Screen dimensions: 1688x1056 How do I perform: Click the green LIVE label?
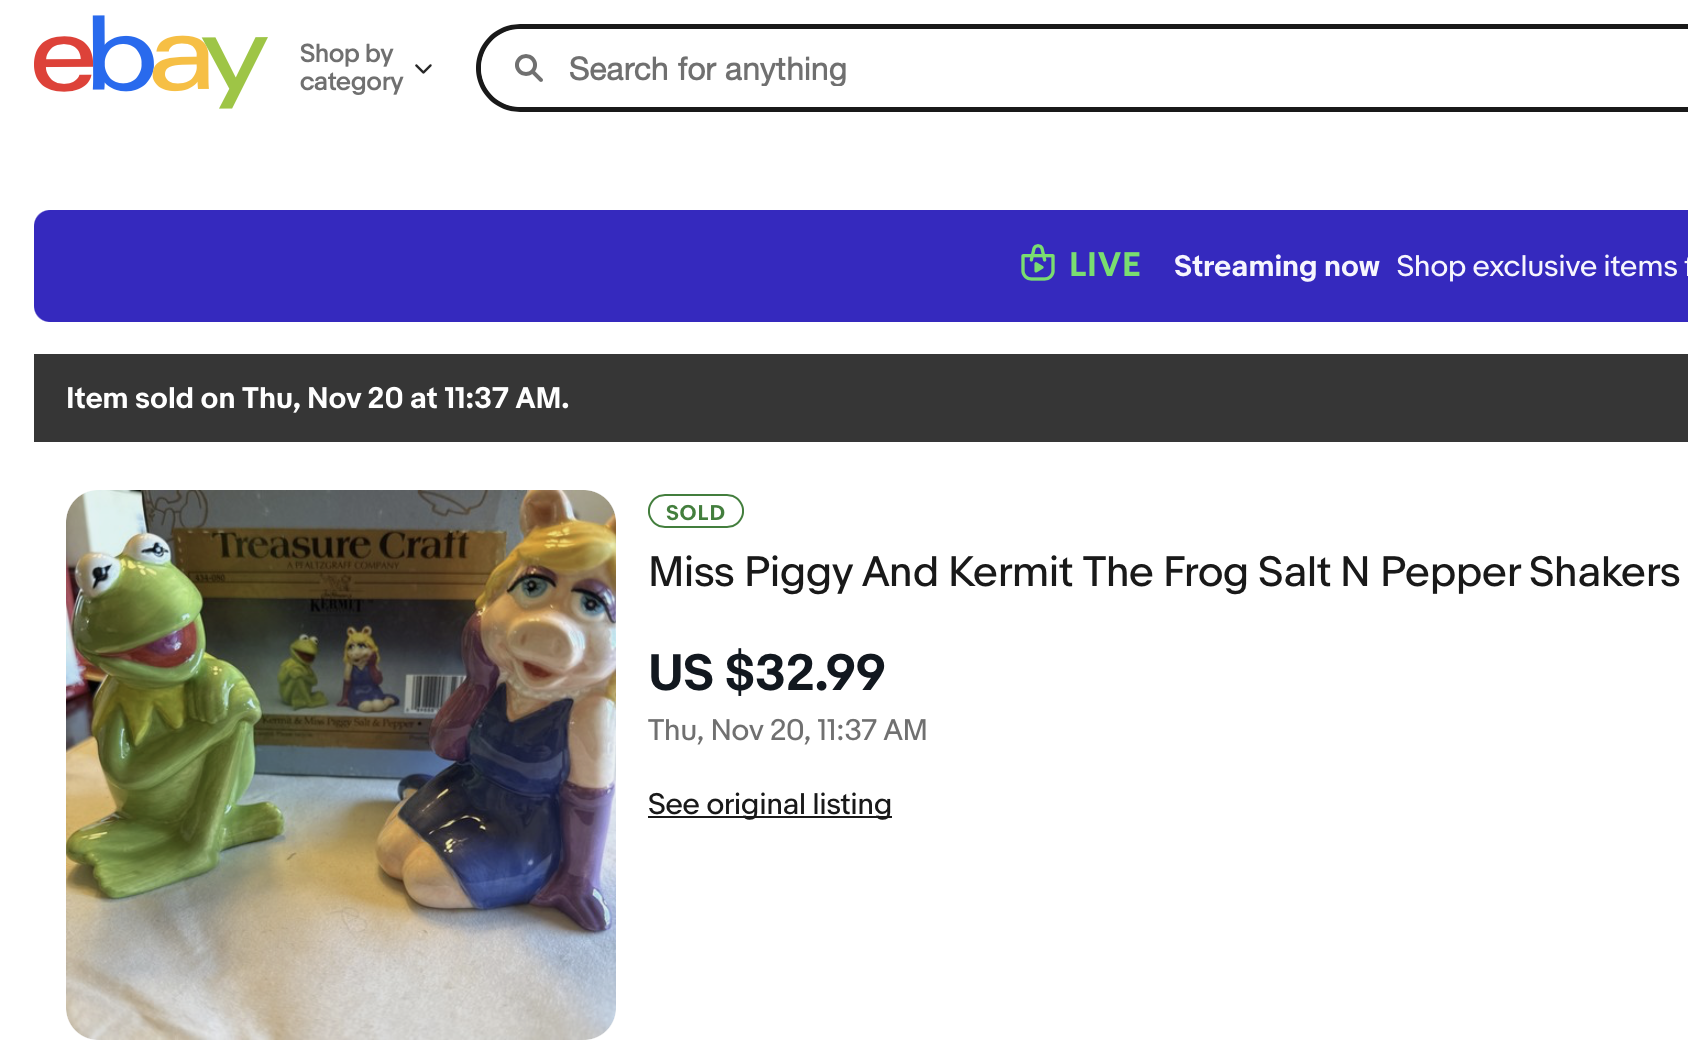tap(1104, 265)
